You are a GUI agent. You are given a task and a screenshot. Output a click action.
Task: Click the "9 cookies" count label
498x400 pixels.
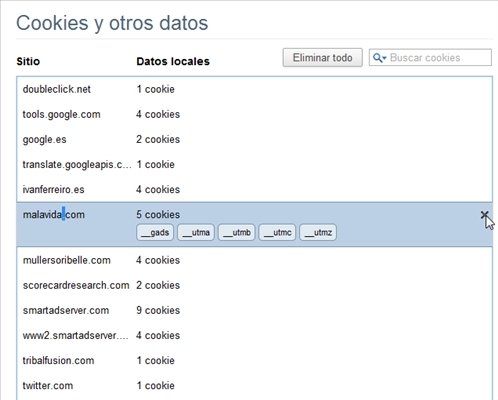[158, 310]
